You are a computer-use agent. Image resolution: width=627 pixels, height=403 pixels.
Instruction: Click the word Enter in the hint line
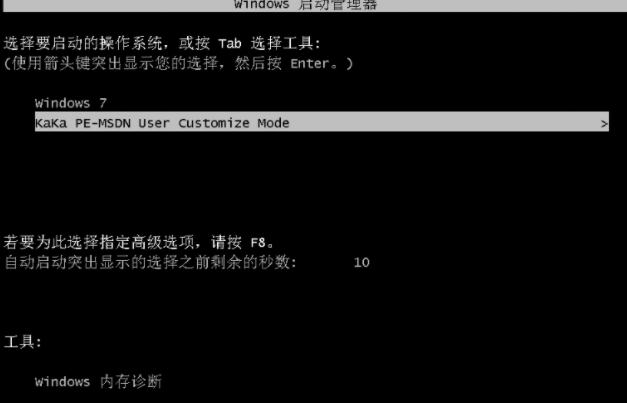point(310,64)
